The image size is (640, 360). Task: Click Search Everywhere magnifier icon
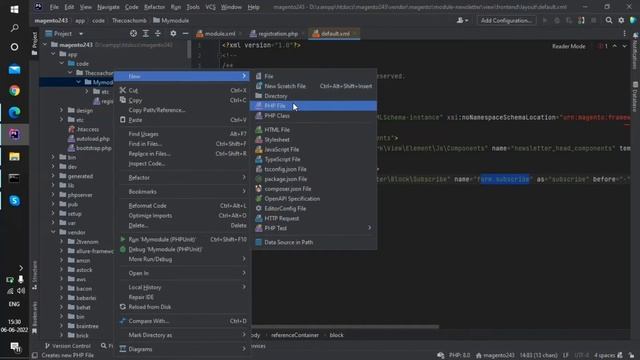point(609,20)
